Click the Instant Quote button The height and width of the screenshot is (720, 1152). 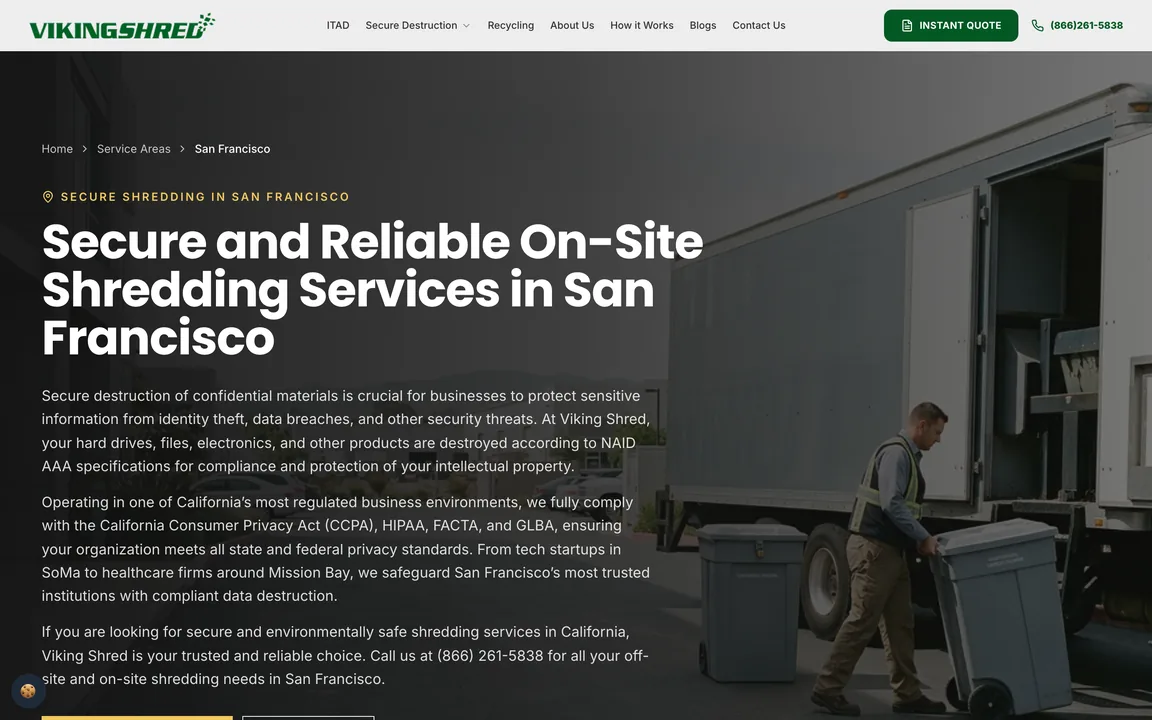[x=951, y=26]
